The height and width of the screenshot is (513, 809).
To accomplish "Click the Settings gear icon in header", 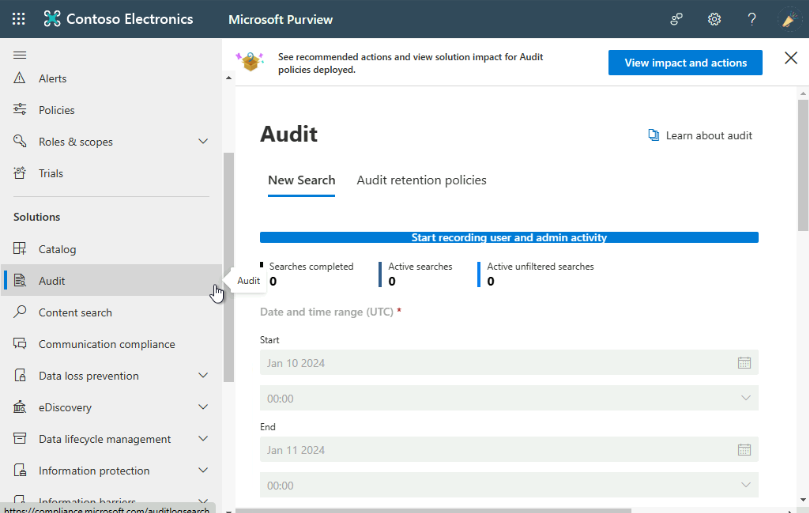I will coord(714,19).
